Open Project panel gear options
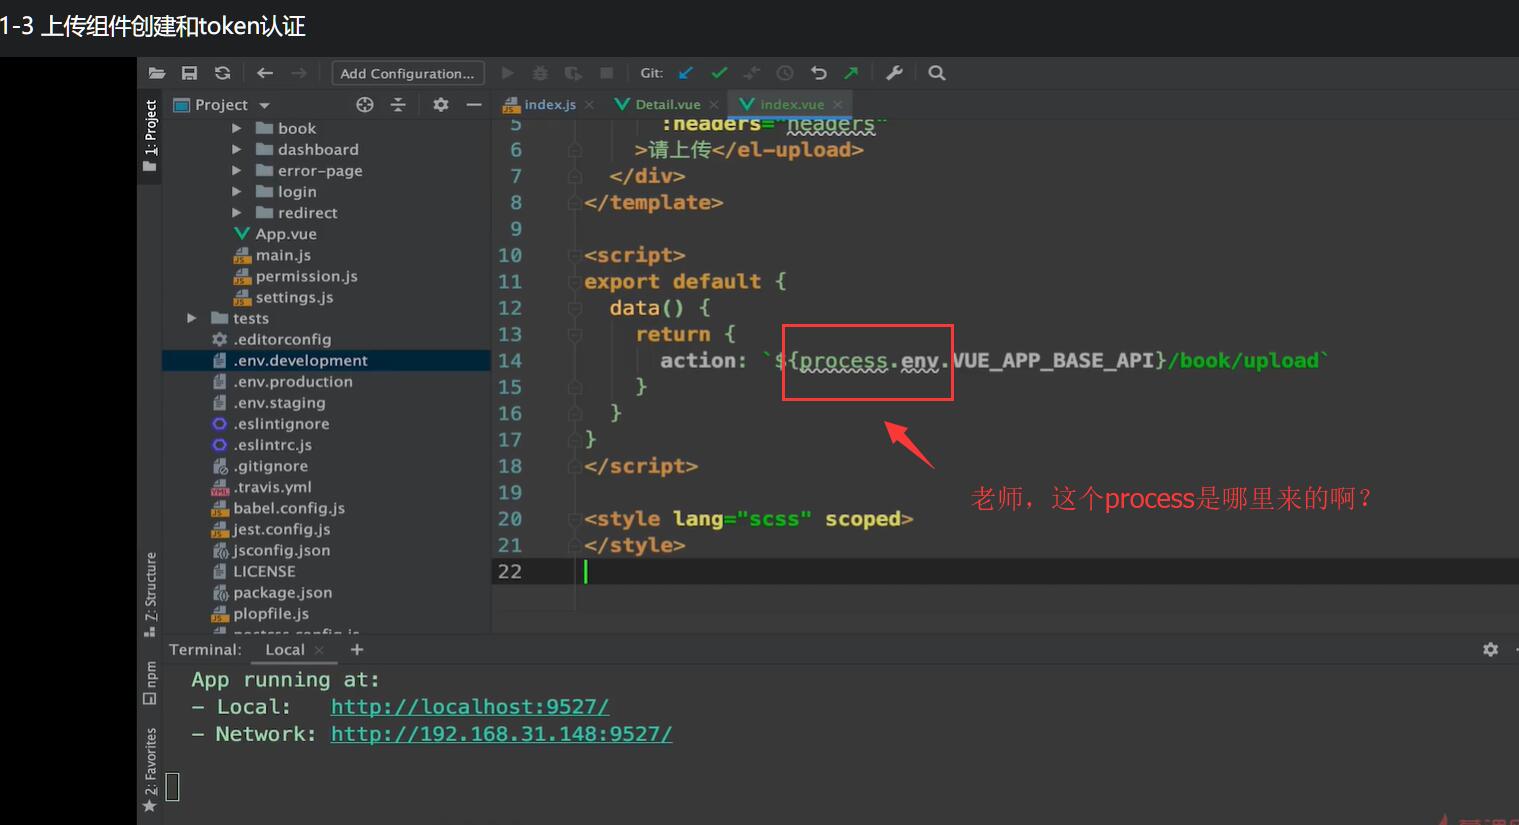The height and width of the screenshot is (825, 1519). tap(441, 105)
